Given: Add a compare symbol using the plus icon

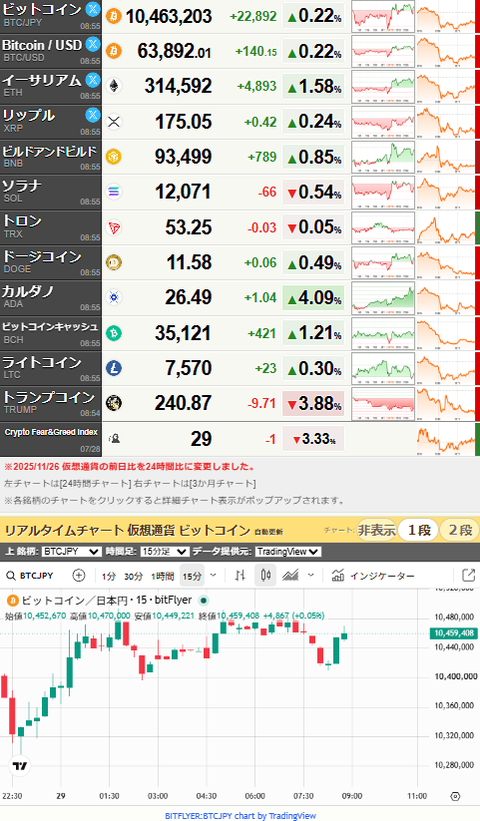Looking at the screenshot, I should click(x=79, y=575).
